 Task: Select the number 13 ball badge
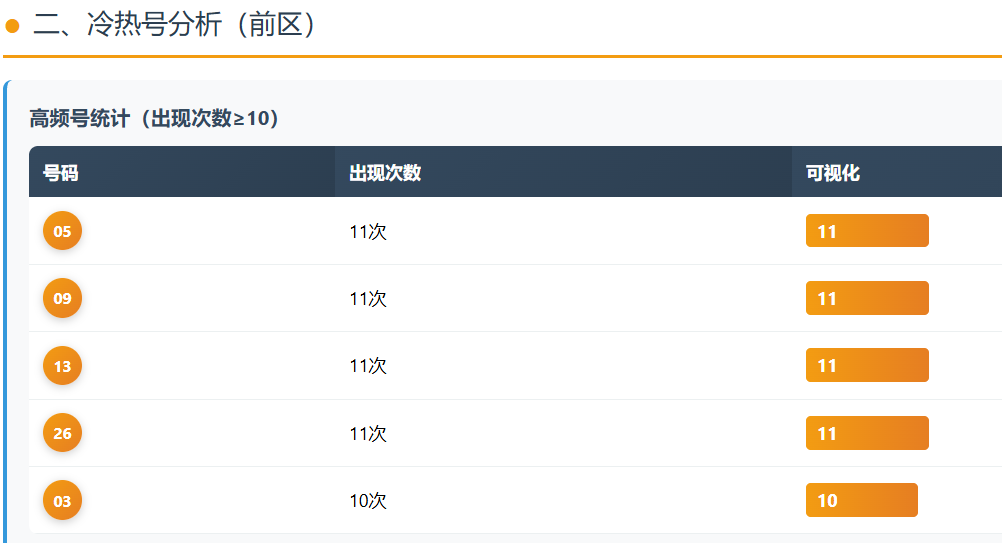tap(62, 366)
